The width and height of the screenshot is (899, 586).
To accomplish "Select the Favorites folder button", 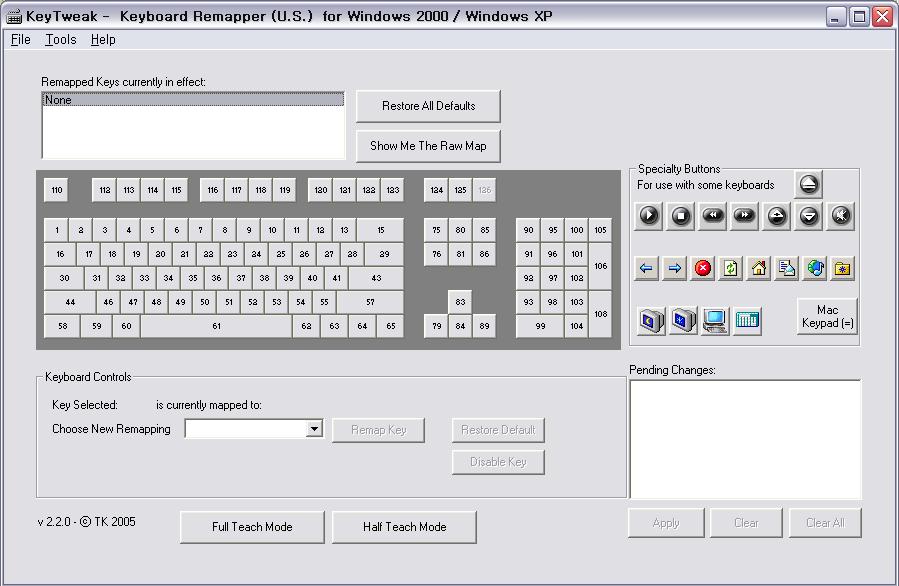I will pos(842,268).
